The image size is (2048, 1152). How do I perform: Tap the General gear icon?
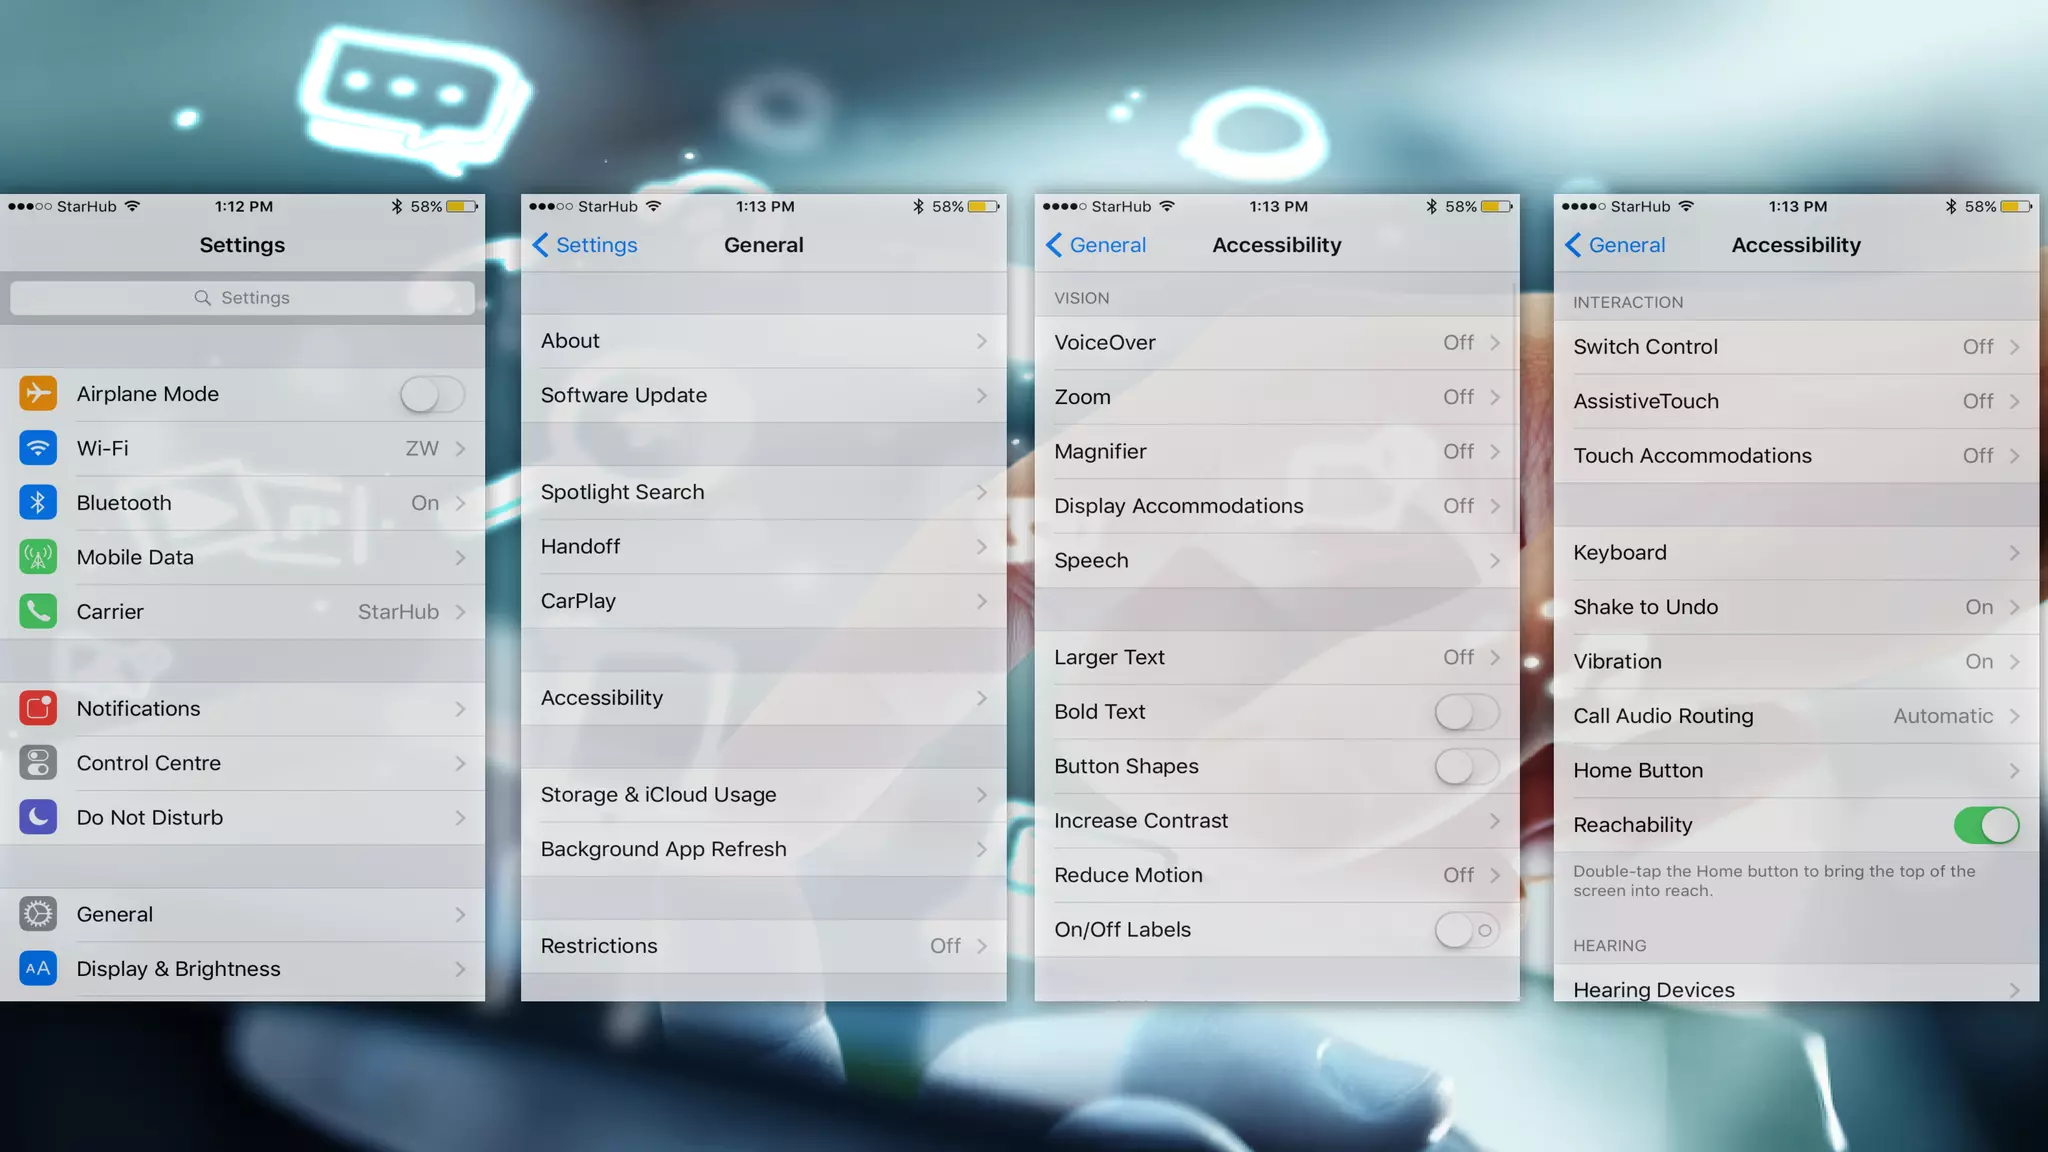[x=38, y=914]
